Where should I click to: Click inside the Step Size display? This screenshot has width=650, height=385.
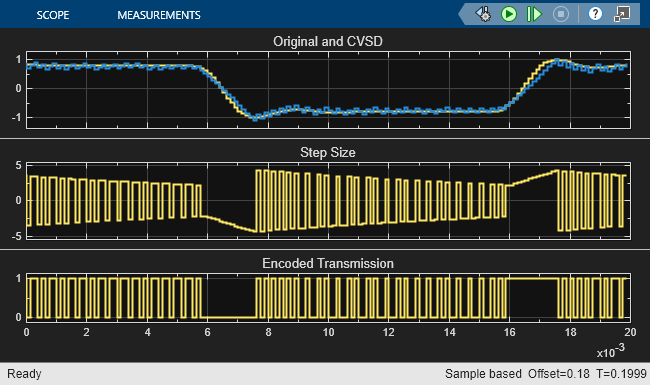[x=328, y=201]
